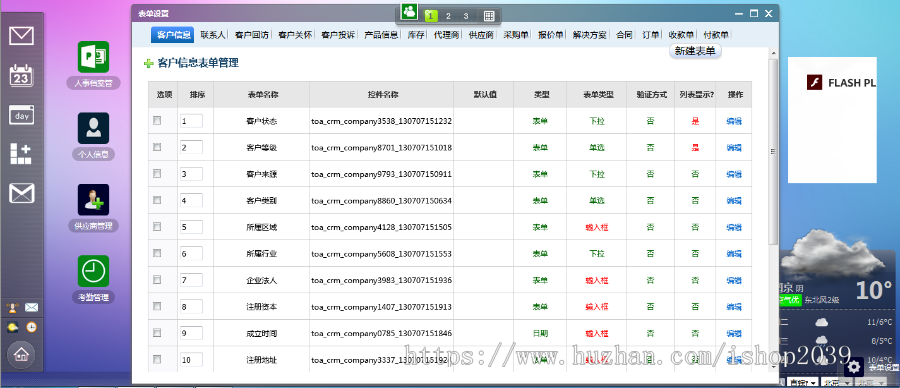Click 编辑 link for 客户来源 row

coord(734,174)
